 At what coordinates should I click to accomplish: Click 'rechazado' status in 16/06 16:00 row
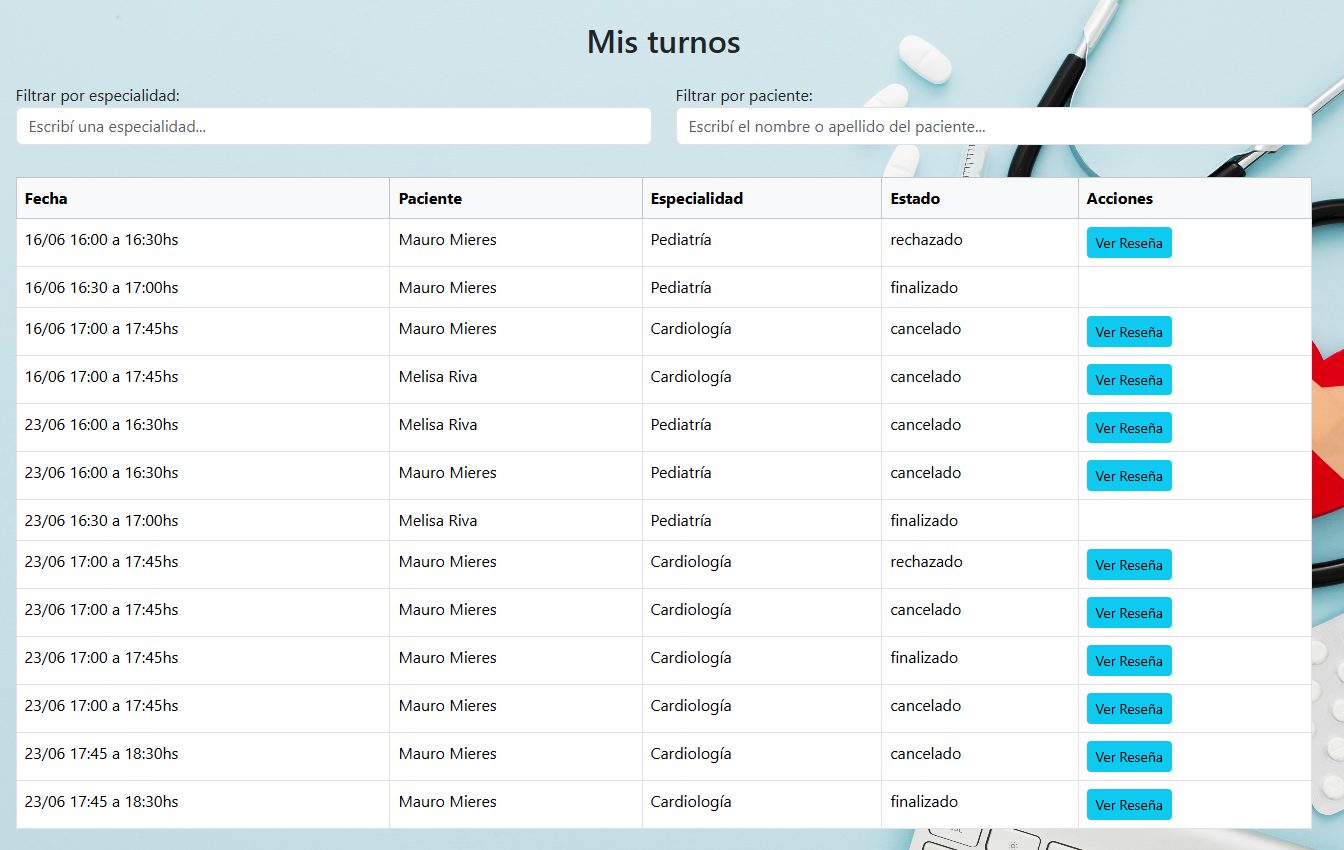[927, 240]
